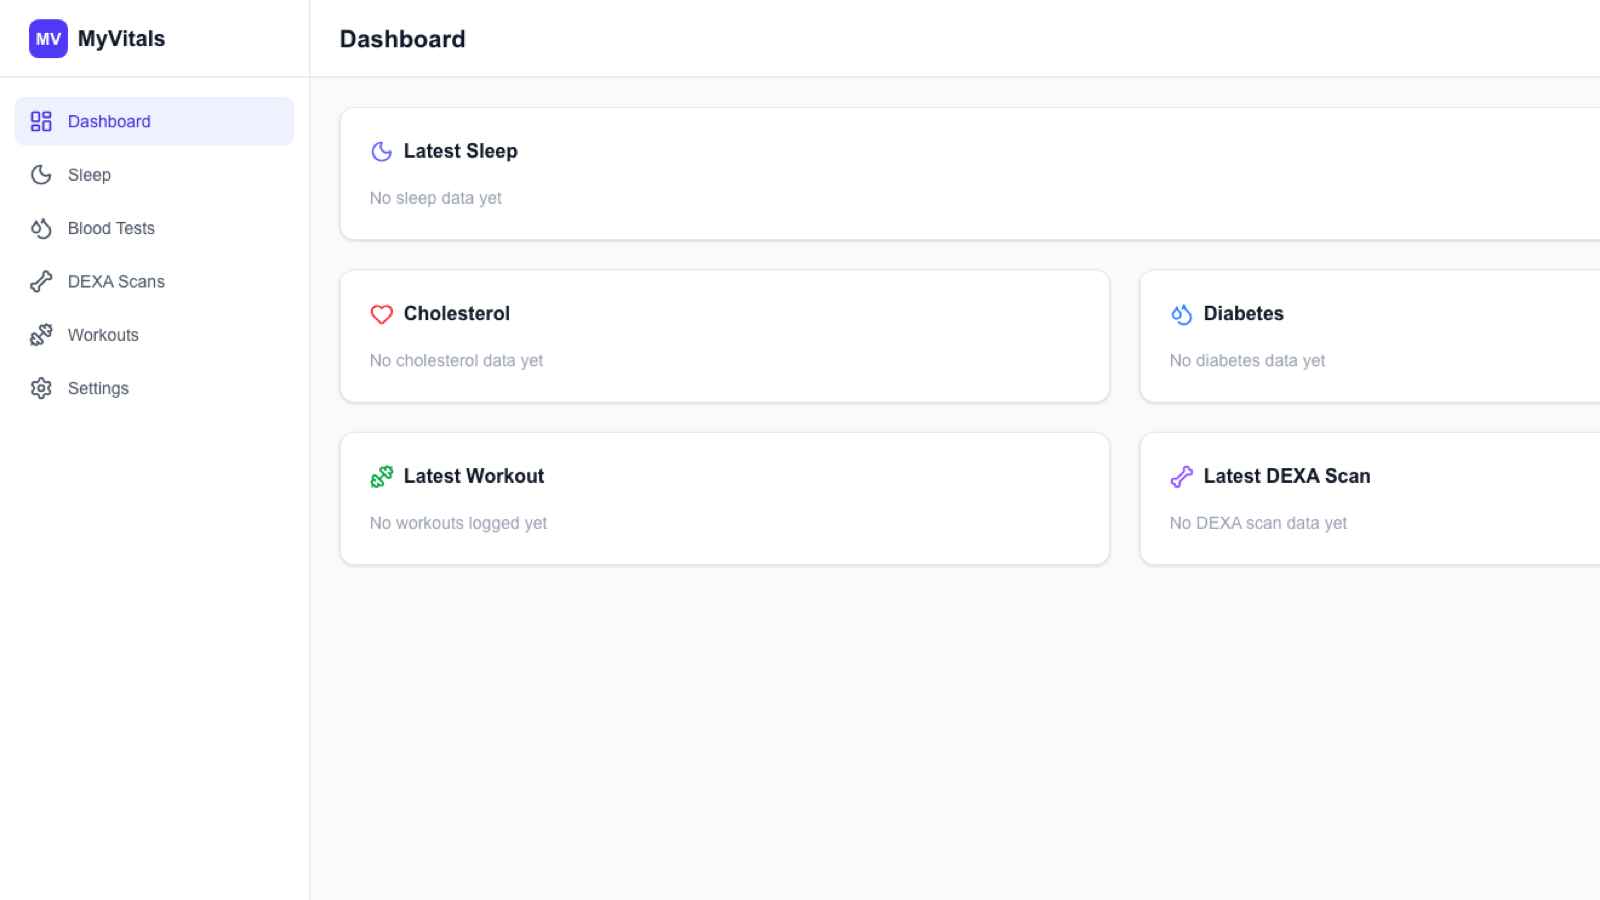Click the MV logo badge

pos(47,38)
